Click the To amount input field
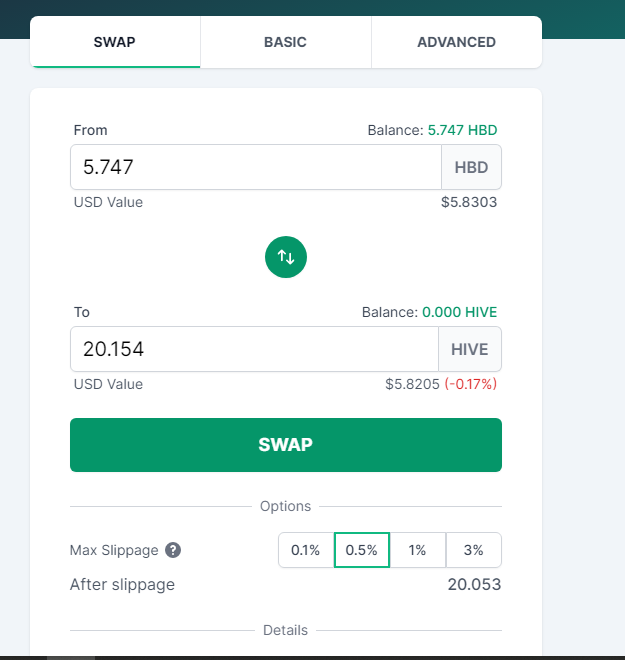 tap(254, 349)
